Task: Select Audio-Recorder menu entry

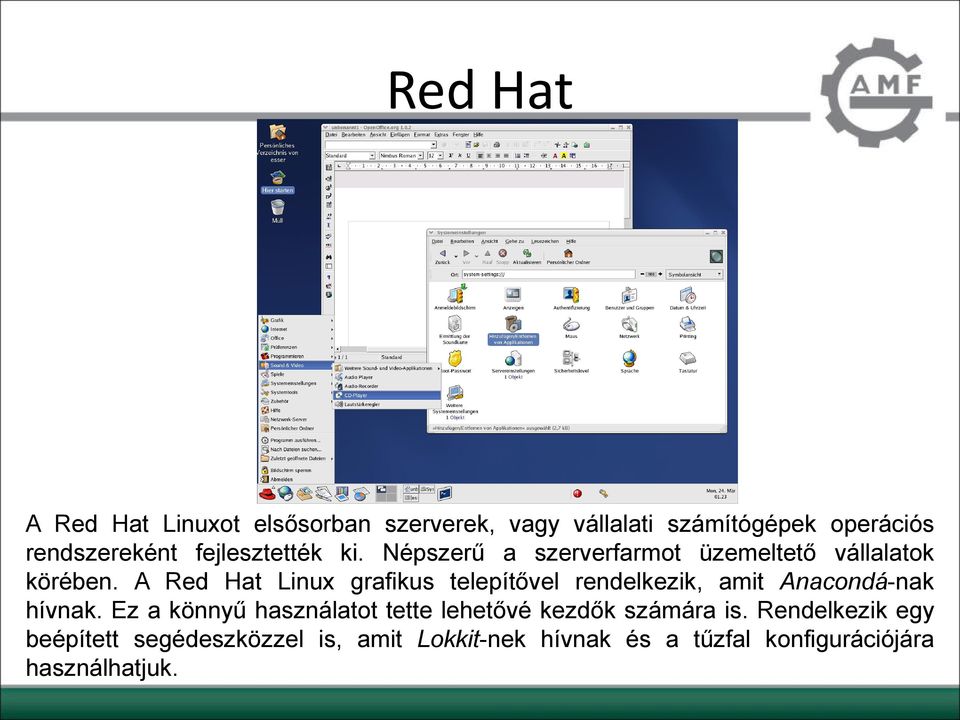Action: (x=387, y=386)
